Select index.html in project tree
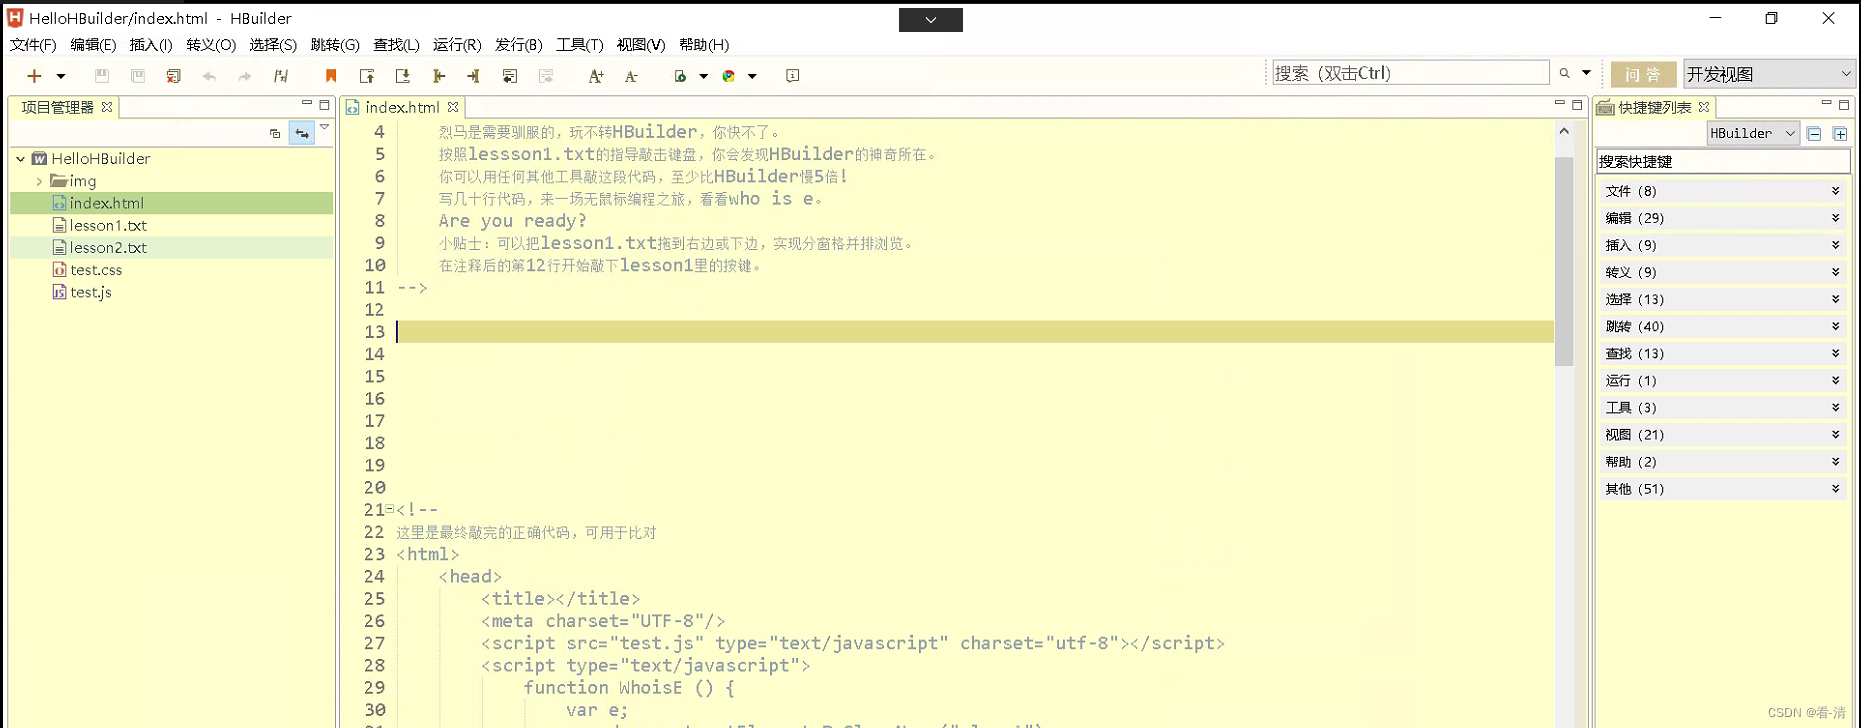This screenshot has height=728, width=1861. [x=106, y=203]
